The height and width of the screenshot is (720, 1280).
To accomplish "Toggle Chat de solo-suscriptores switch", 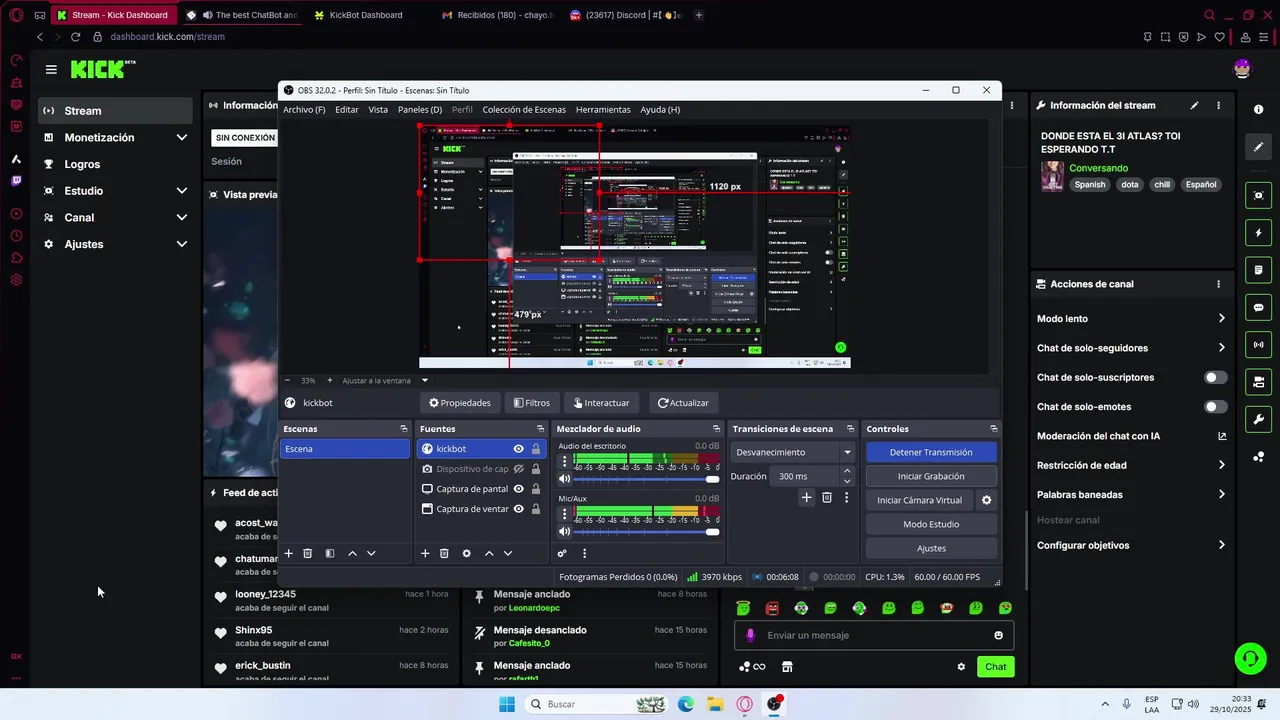I will [x=1215, y=377].
